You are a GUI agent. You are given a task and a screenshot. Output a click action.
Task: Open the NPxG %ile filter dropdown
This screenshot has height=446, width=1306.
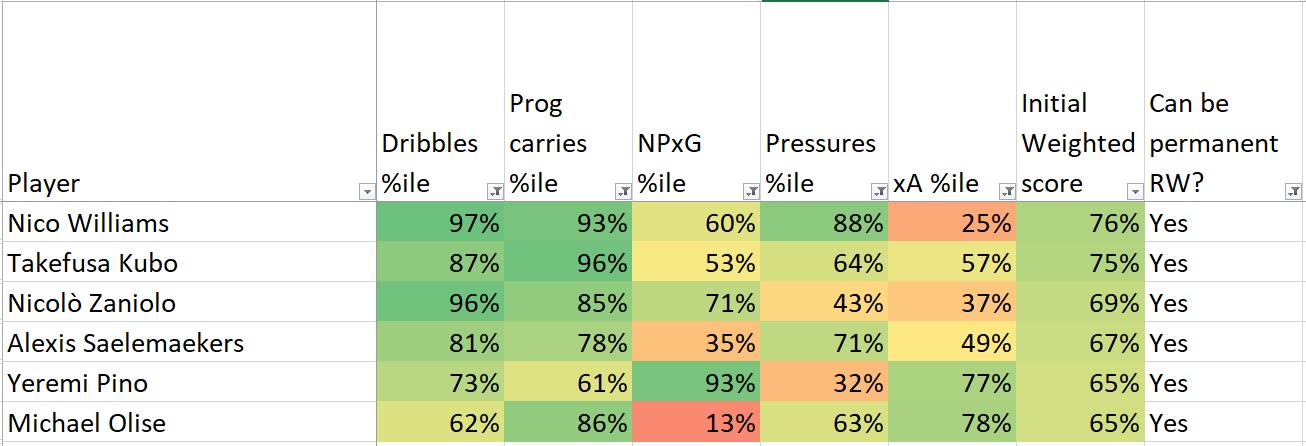point(750,191)
